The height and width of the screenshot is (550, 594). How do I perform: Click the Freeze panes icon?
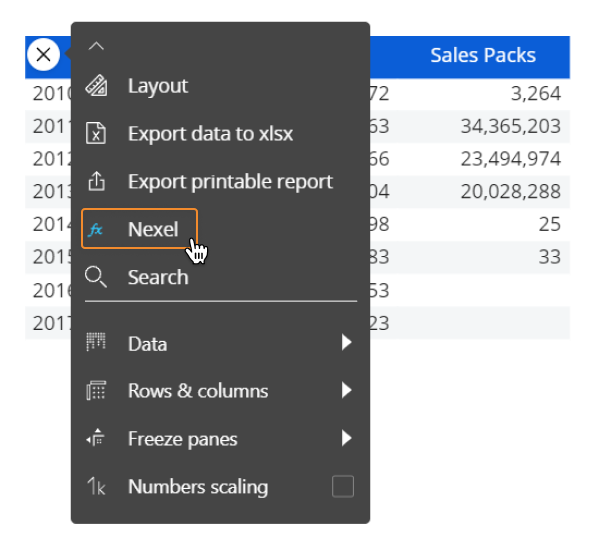(x=95, y=438)
